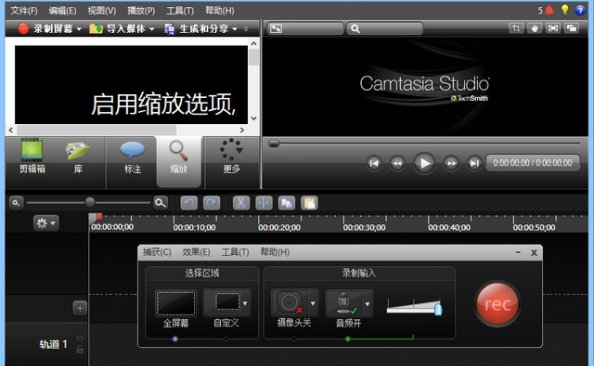Screen dimensions: 594x366
Task: Expand the 导入媒体 dropdown arrow
Action: click(x=152, y=29)
